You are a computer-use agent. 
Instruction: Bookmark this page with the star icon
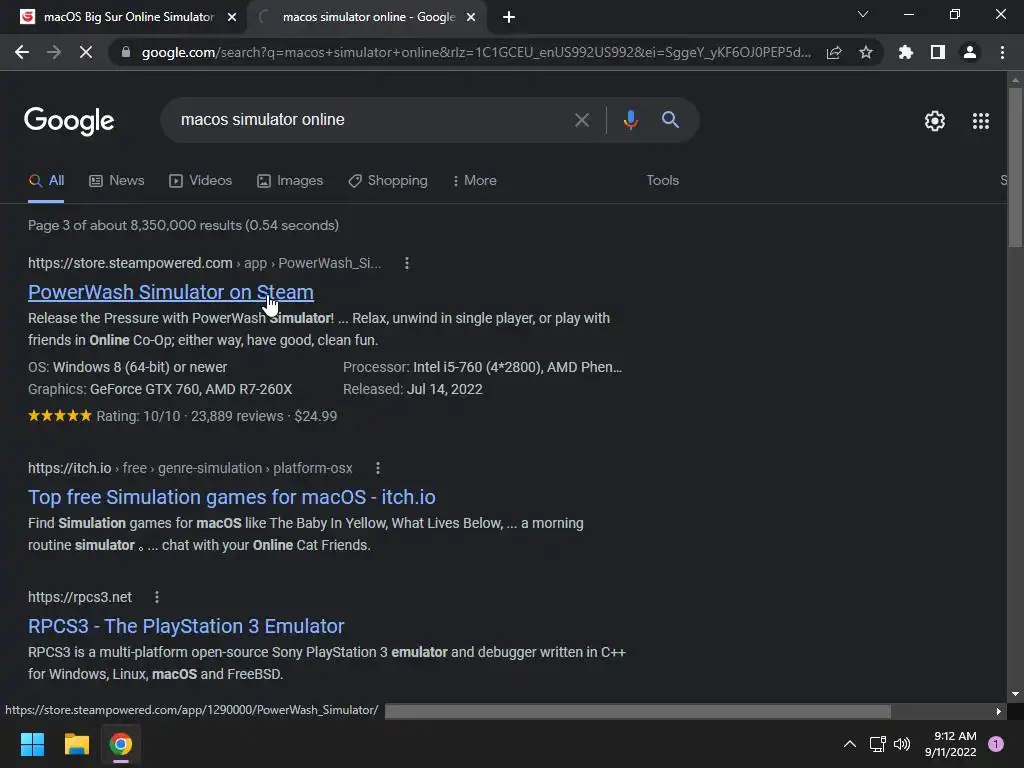pos(866,52)
